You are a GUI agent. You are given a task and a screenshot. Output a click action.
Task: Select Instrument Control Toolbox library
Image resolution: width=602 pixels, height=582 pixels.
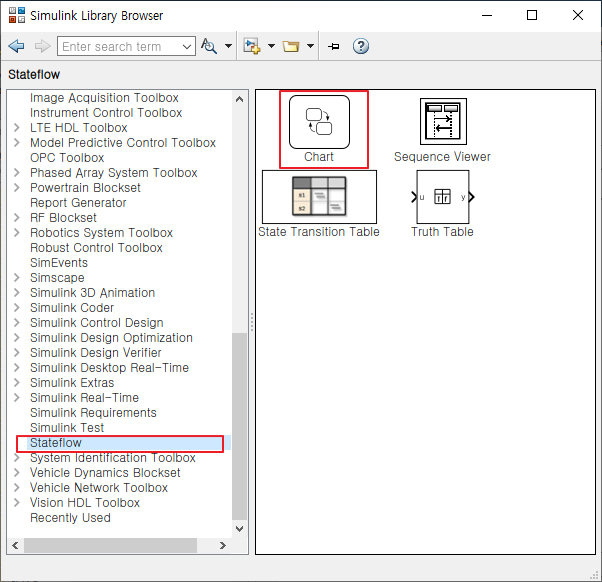[x=106, y=113]
